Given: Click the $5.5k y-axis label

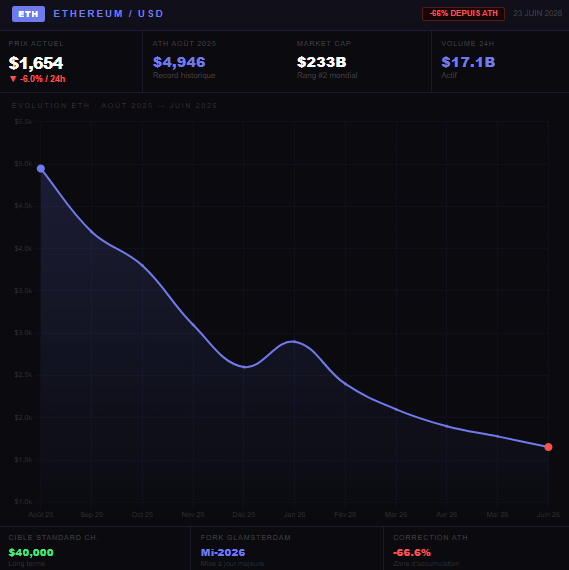Looking at the screenshot, I should [23, 122].
